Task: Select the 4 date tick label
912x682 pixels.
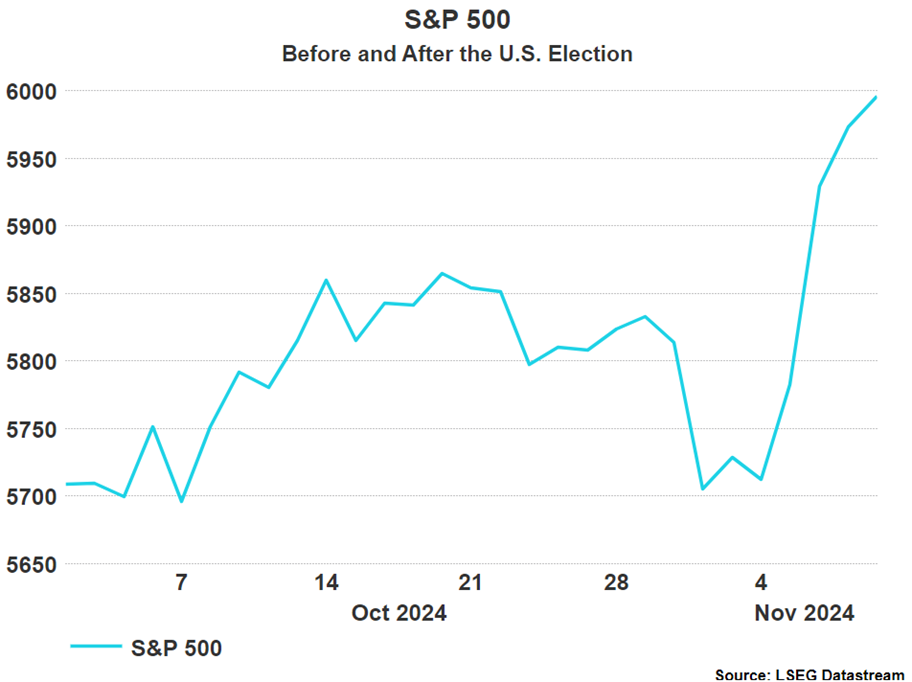Action: (x=761, y=583)
